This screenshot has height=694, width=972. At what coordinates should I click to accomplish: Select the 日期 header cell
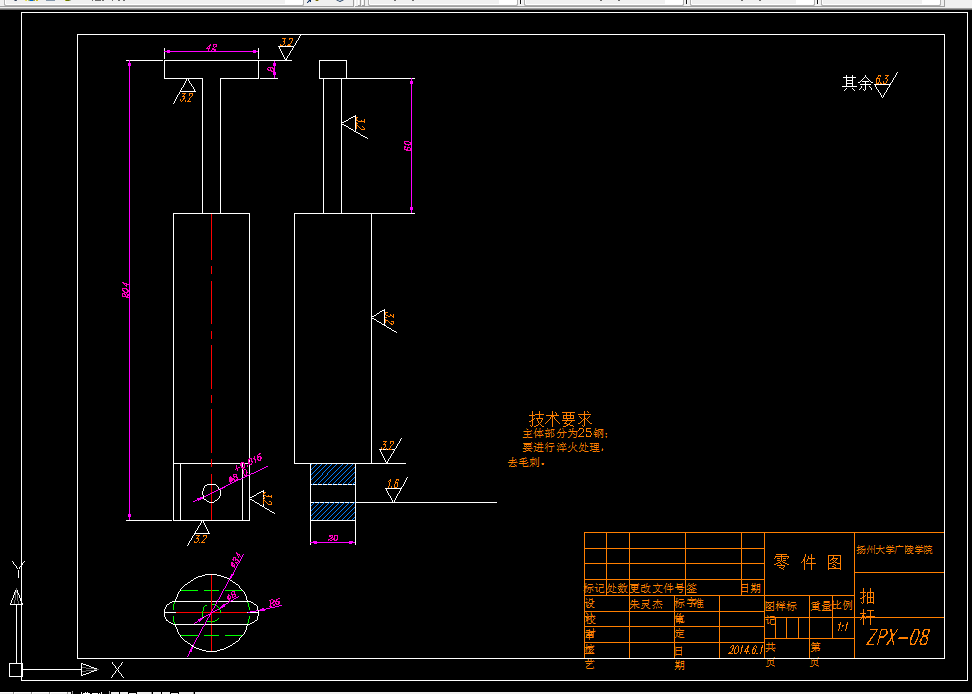pos(751,588)
